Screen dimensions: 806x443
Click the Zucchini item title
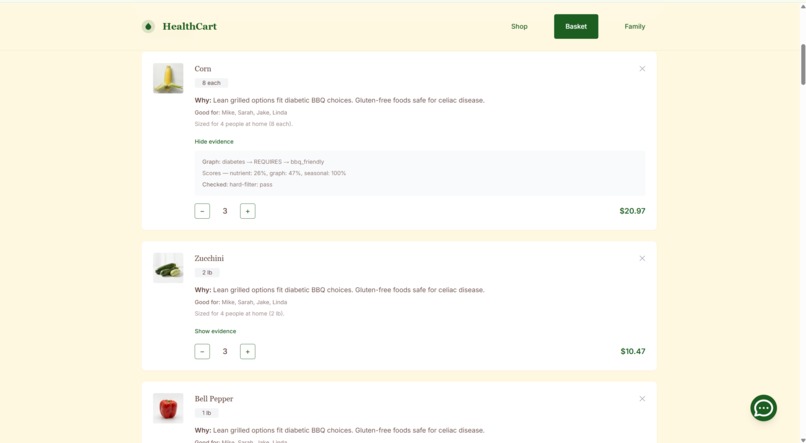(x=209, y=259)
